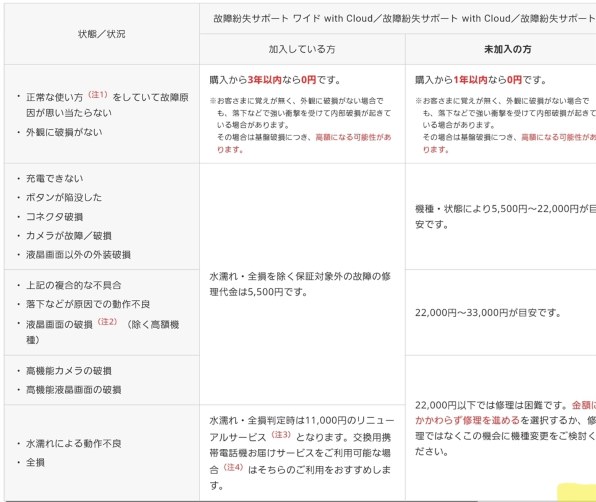
Task: Open footnote 注2 next to 液晶画面の破損
Action: (107, 321)
